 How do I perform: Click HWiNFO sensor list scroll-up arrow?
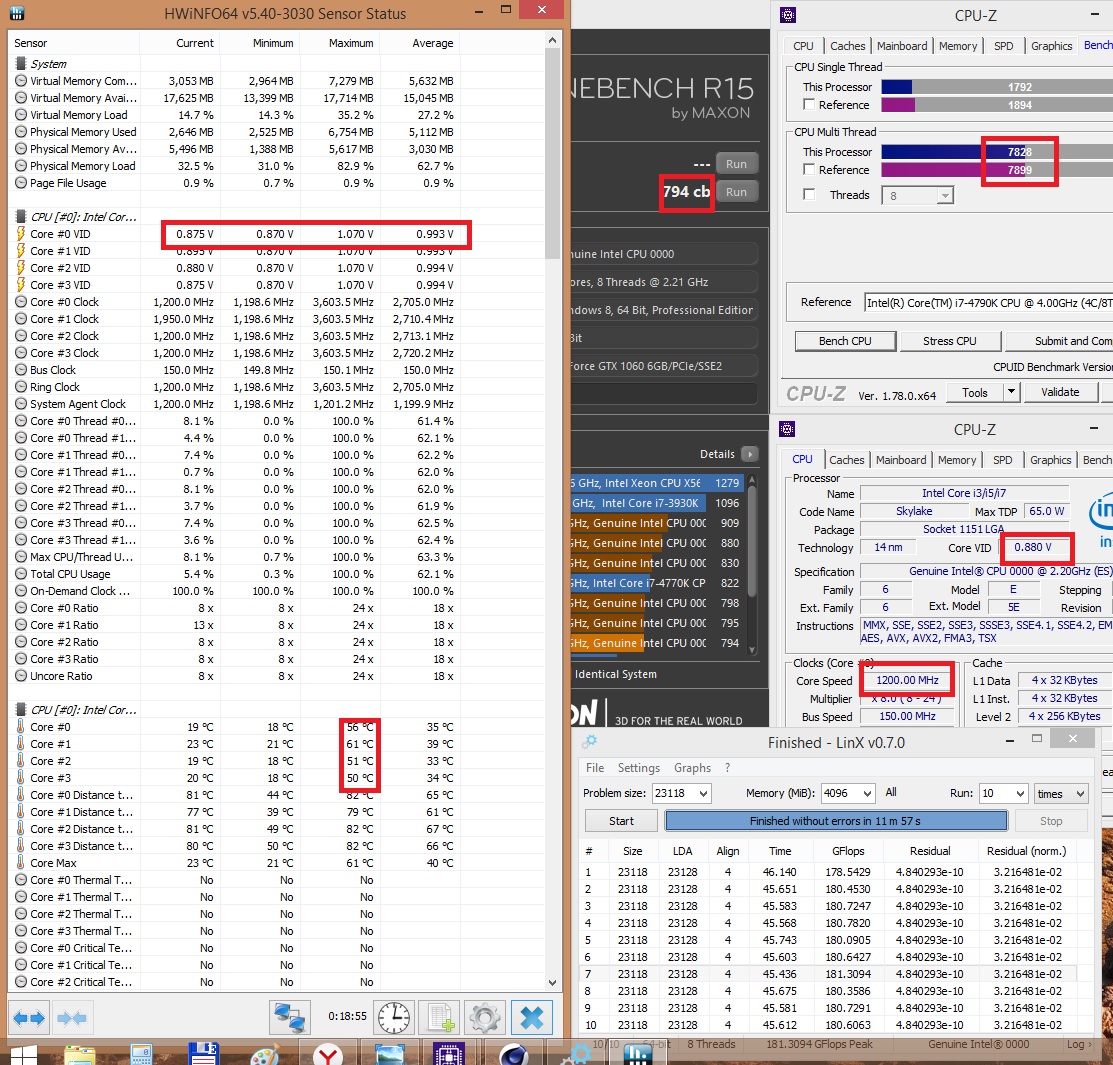pyautogui.click(x=552, y=41)
